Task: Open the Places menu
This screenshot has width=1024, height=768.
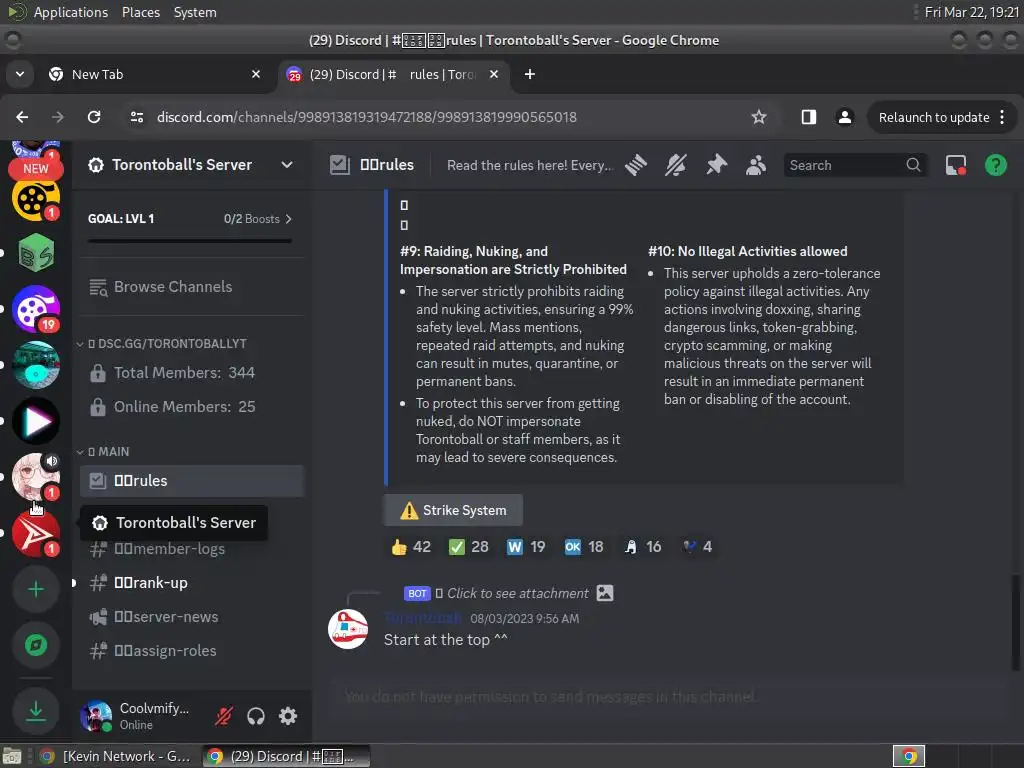Action: [140, 12]
